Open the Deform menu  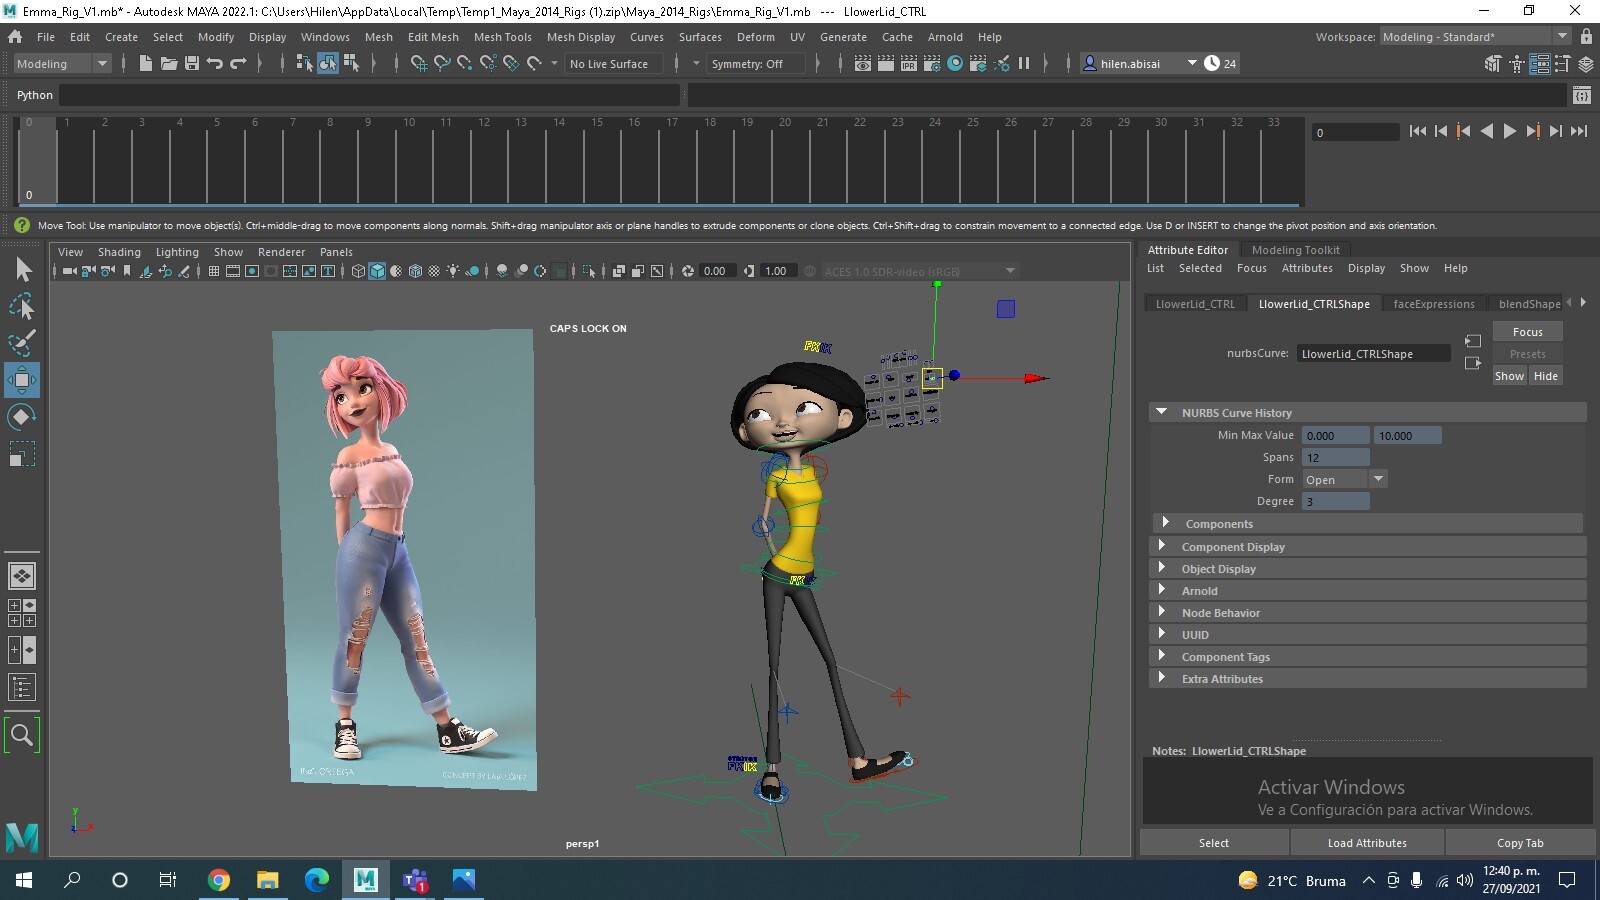pyautogui.click(x=756, y=37)
